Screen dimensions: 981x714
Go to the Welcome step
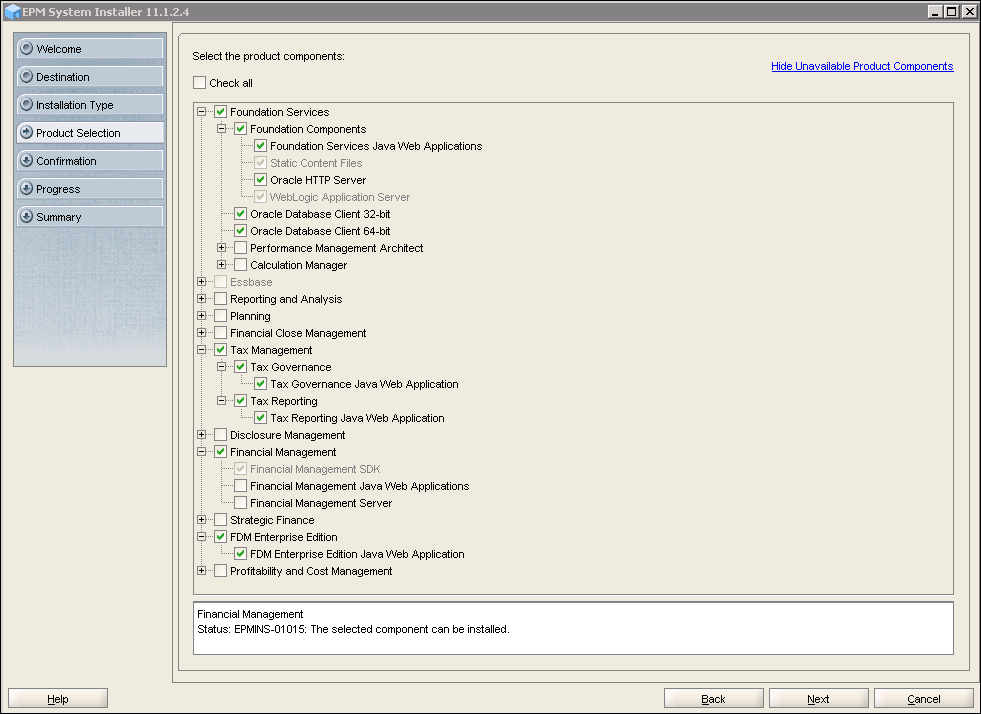(x=90, y=48)
